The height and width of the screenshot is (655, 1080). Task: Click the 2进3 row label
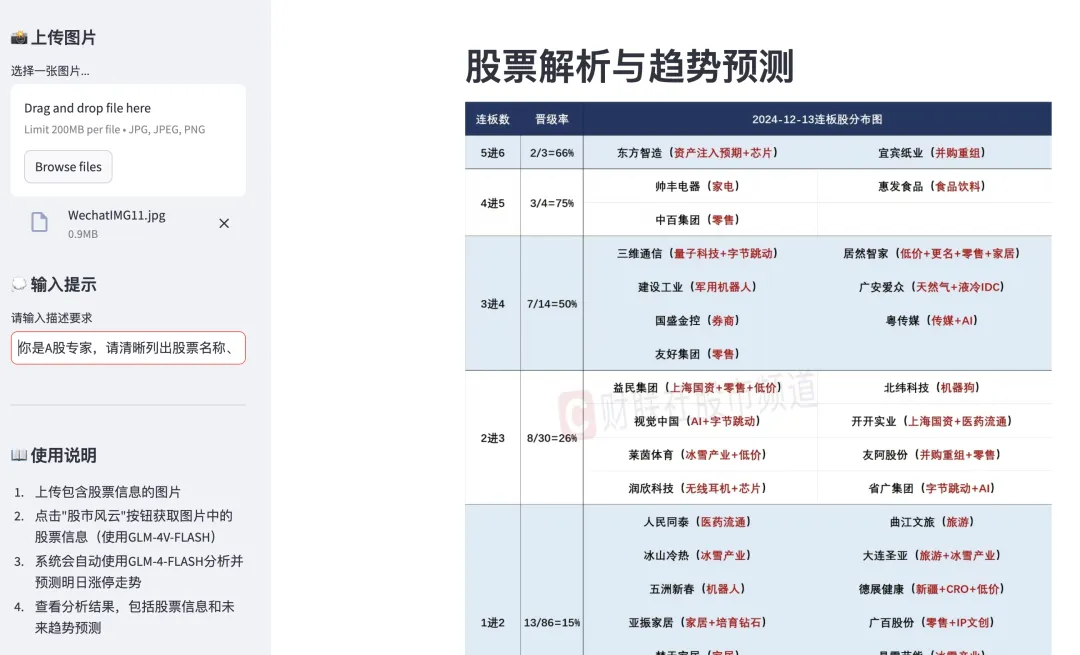pyautogui.click(x=492, y=438)
